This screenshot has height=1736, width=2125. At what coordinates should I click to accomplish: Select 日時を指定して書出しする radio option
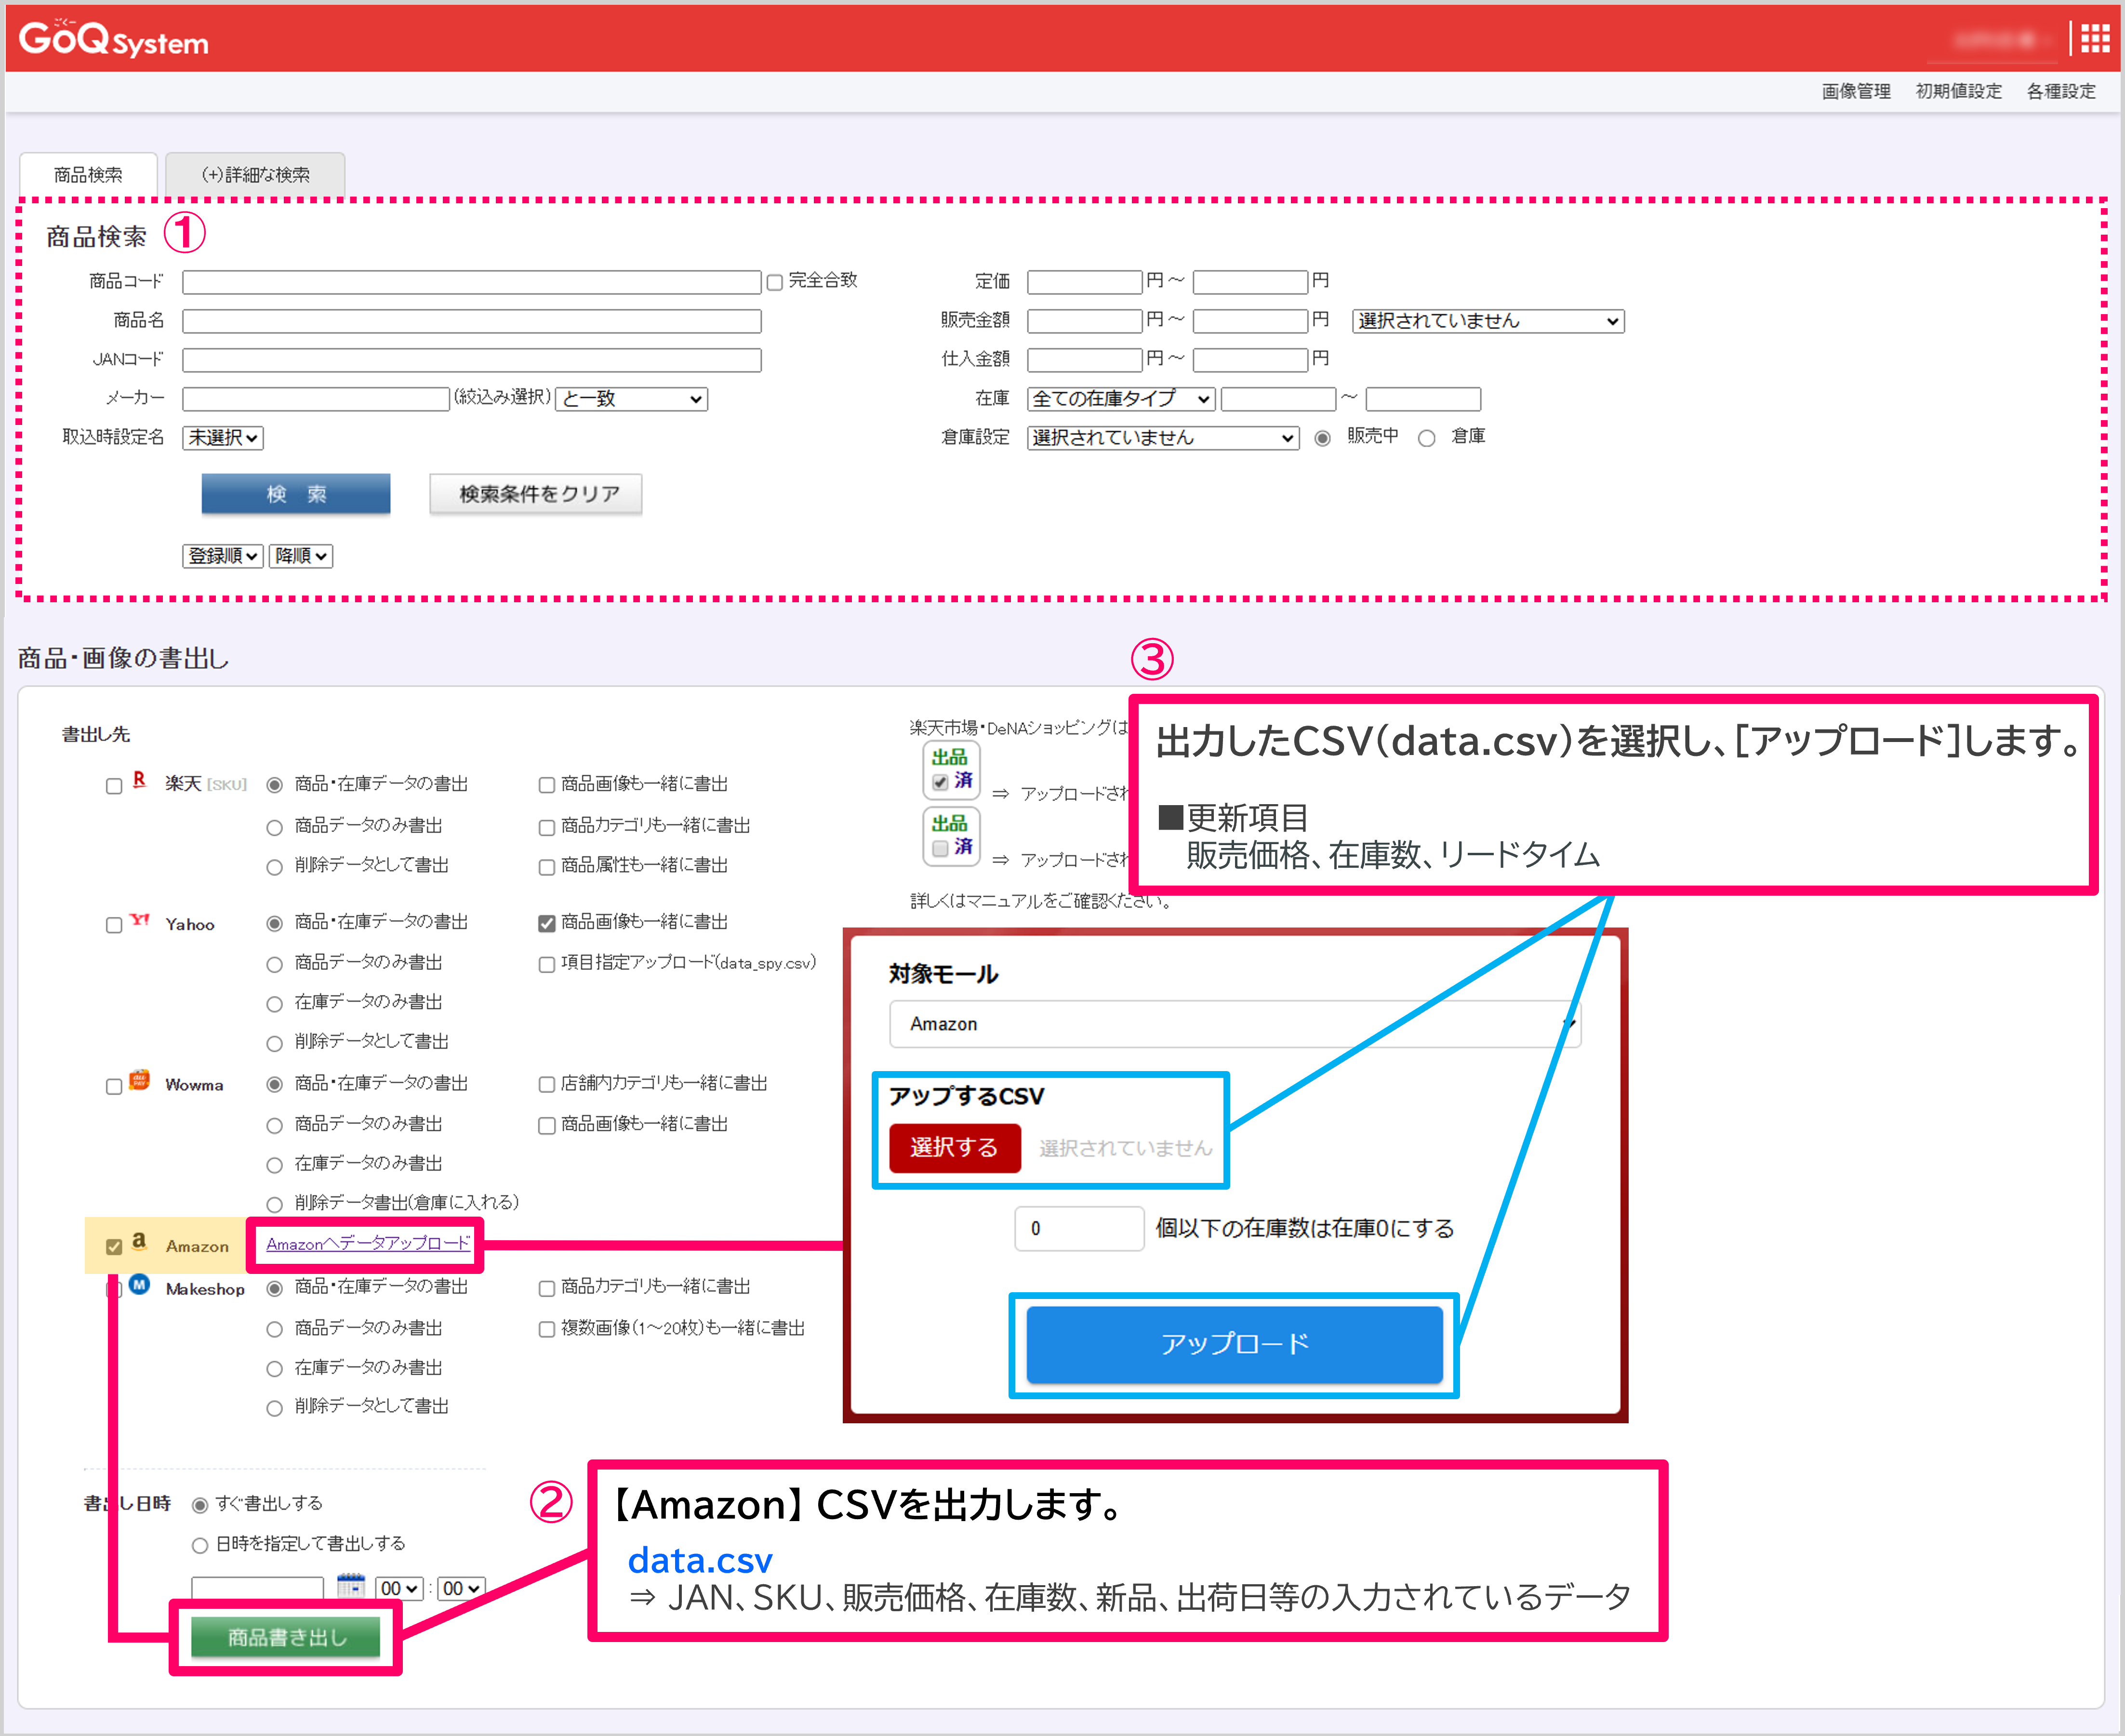click(x=200, y=1546)
